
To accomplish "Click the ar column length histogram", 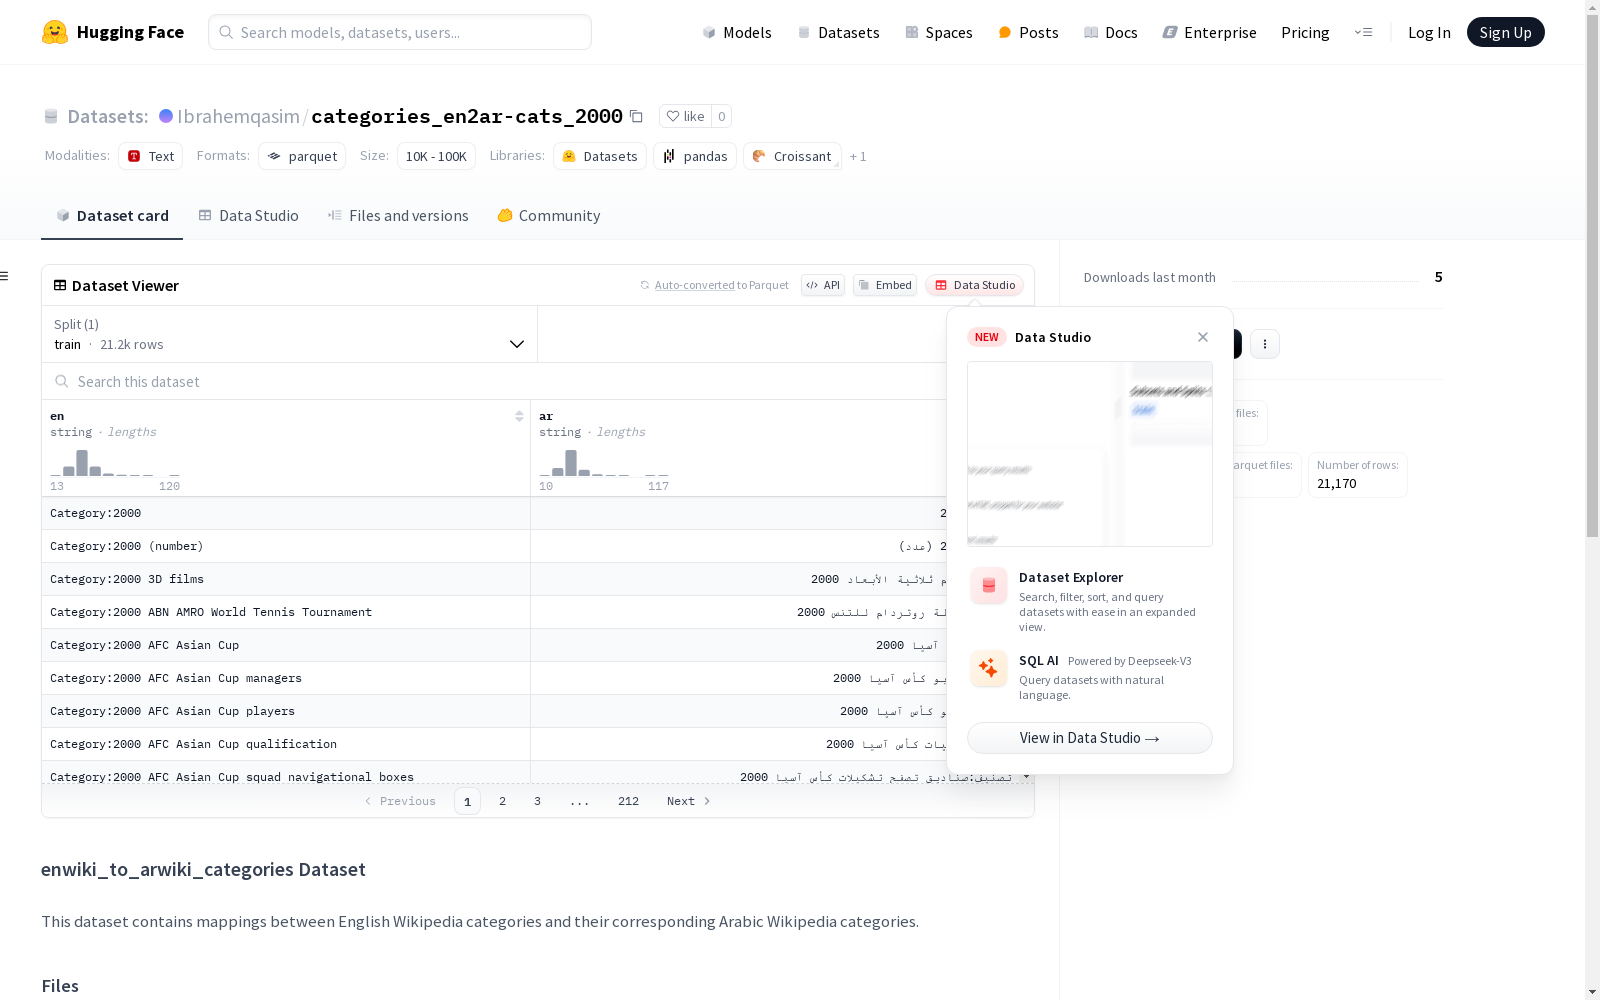I will (604, 461).
